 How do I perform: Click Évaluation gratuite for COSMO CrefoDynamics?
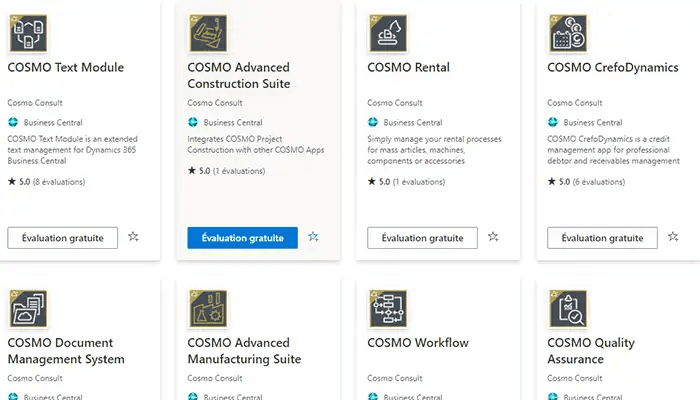(602, 237)
